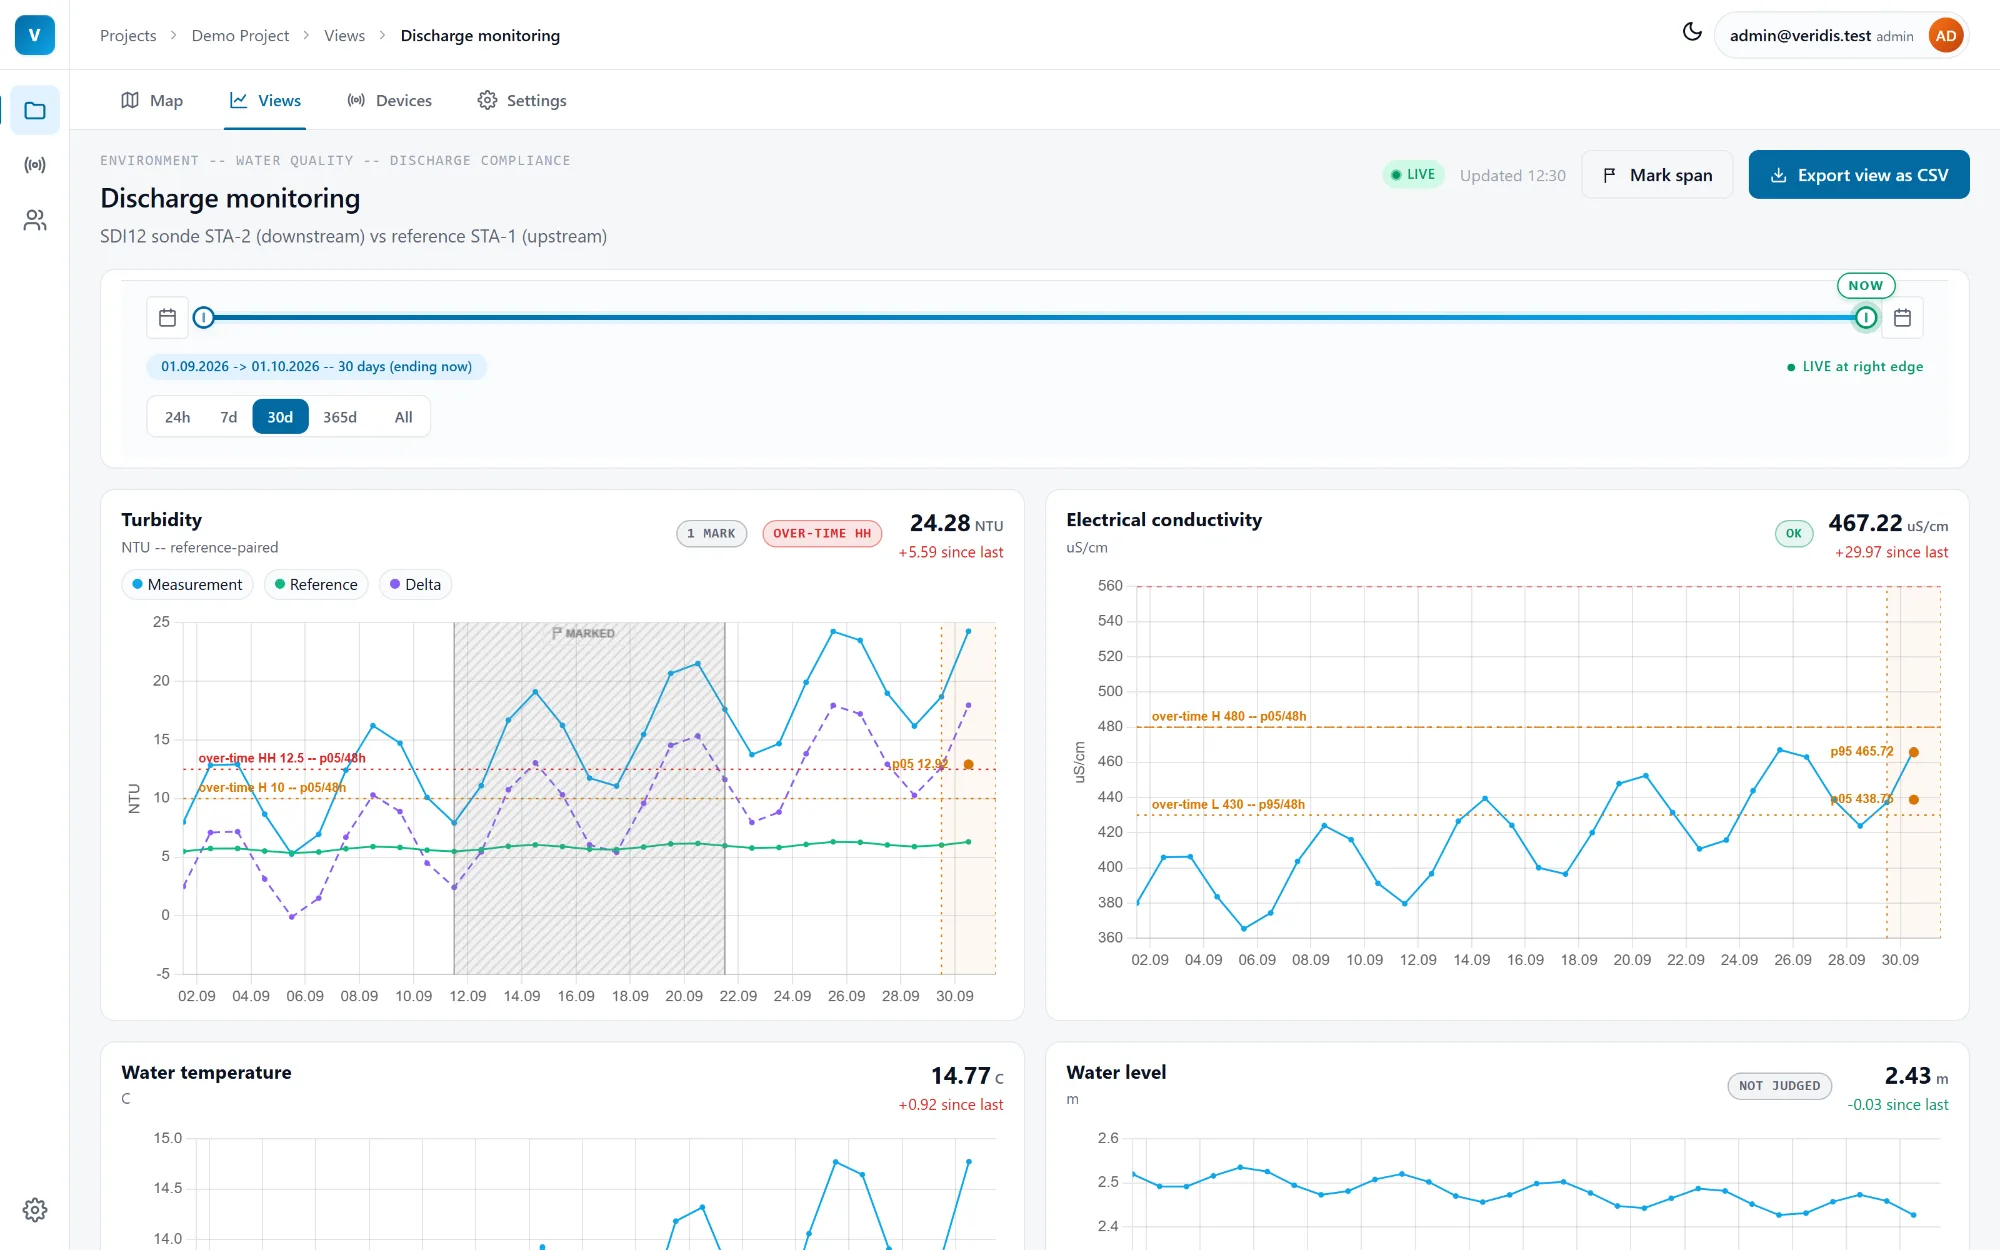Click the Veridis V logo
This screenshot has height=1250, width=2000.
pyautogui.click(x=35, y=35)
